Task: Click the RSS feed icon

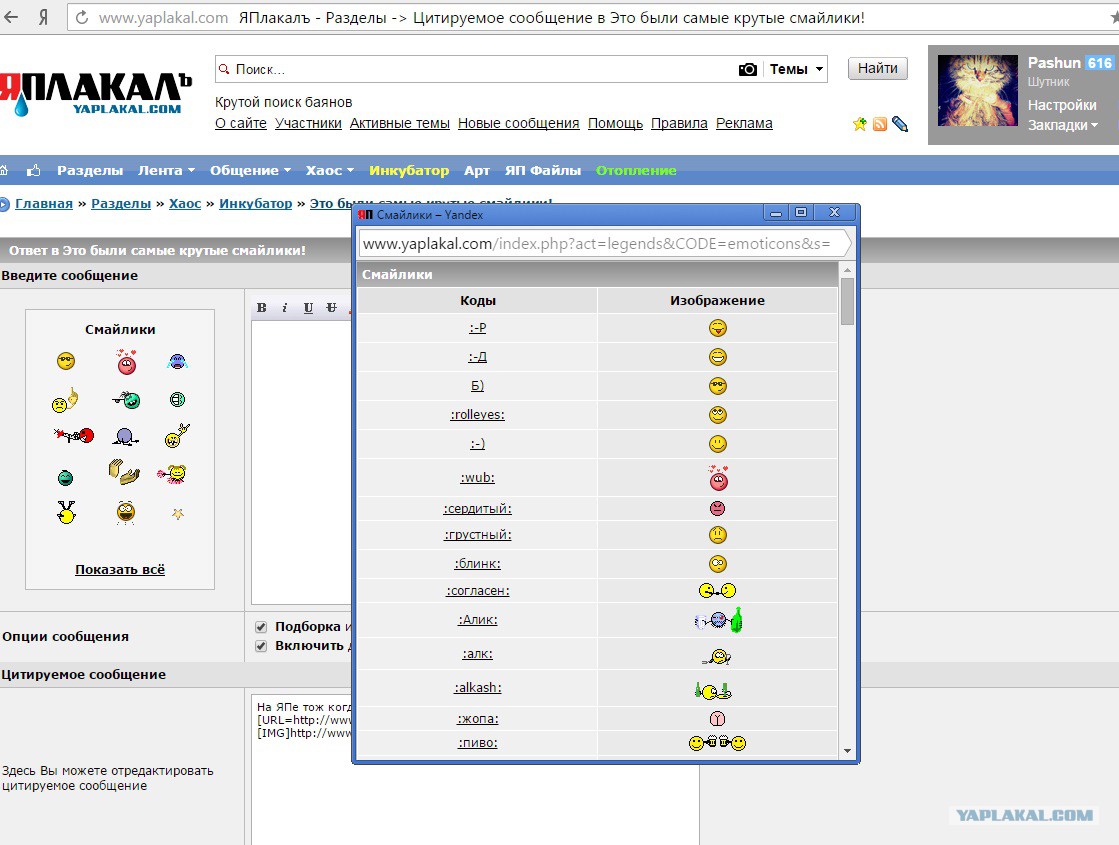Action: click(880, 124)
